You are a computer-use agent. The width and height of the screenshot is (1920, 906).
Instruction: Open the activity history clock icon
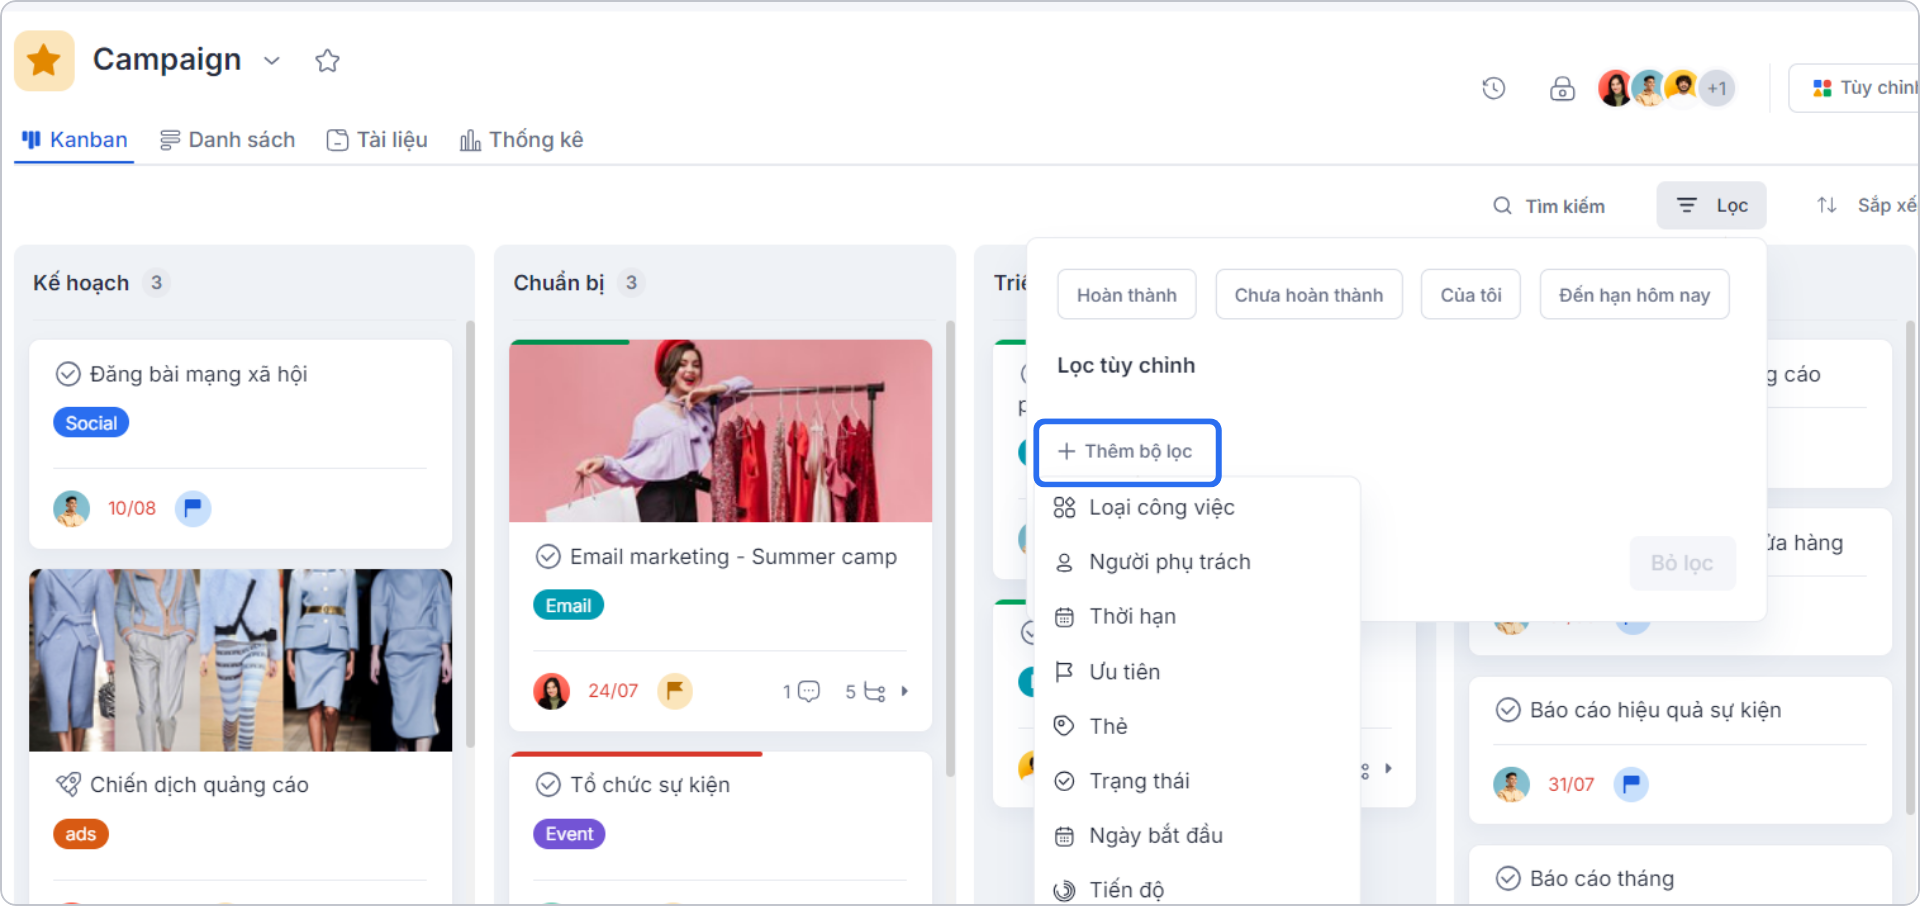(x=1493, y=88)
